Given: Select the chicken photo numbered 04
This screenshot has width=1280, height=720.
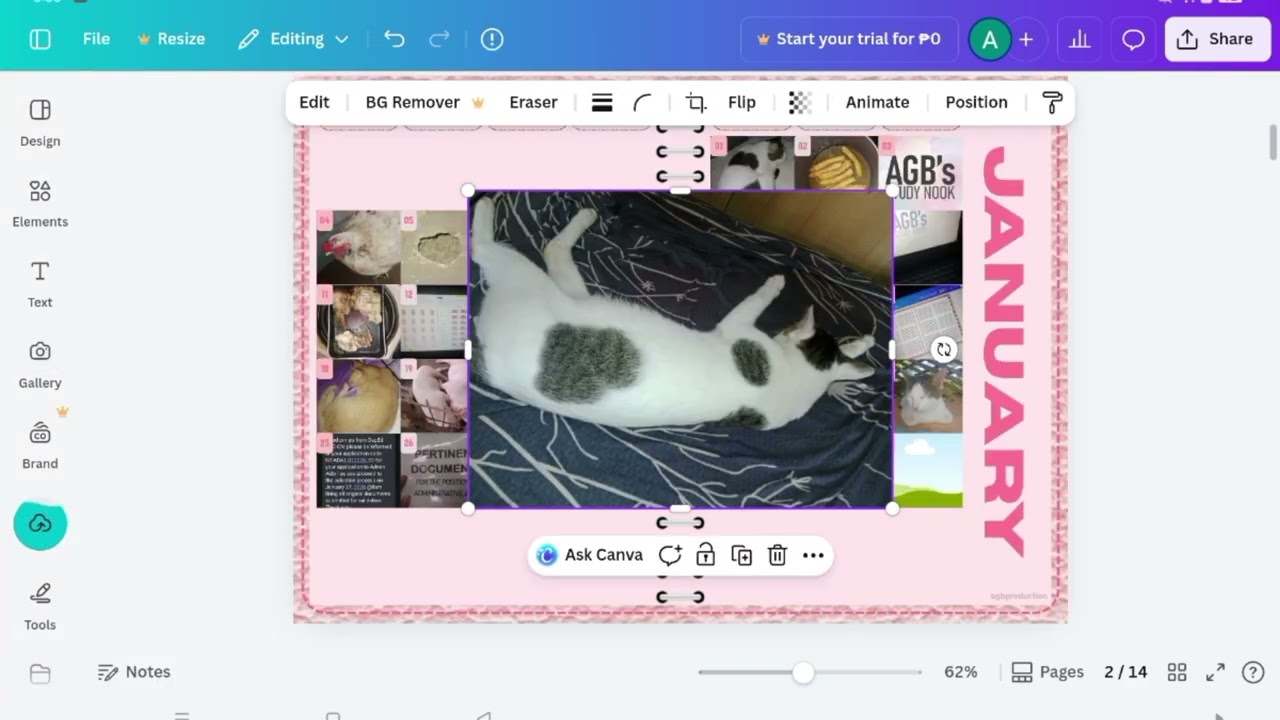Looking at the screenshot, I should coord(358,247).
